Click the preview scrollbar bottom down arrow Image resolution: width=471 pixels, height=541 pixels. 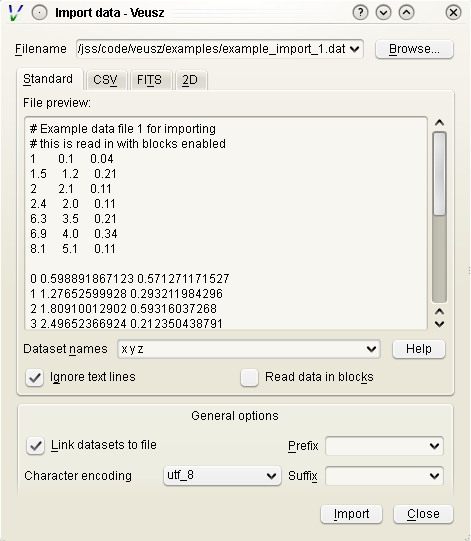[439, 324]
